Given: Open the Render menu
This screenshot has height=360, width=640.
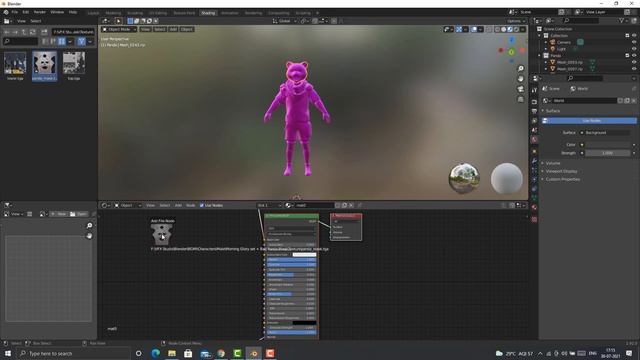Looking at the screenshot, I should (40, 12).
